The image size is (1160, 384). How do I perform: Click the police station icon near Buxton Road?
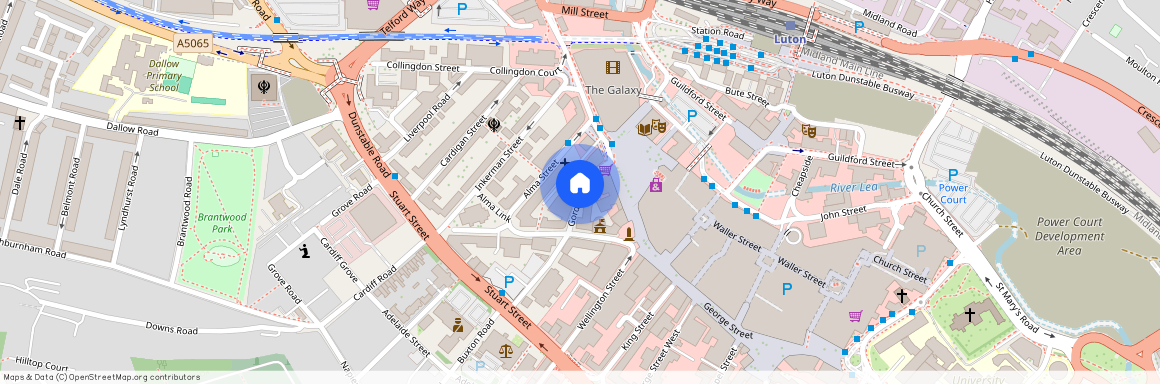[459, 324]
